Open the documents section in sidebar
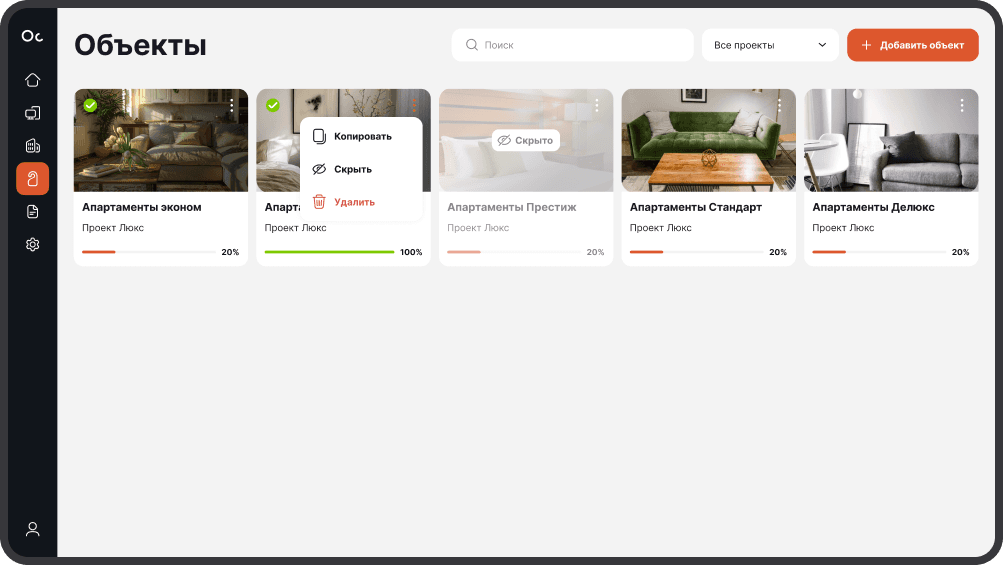1003x565 pixels. coord(32,211)
